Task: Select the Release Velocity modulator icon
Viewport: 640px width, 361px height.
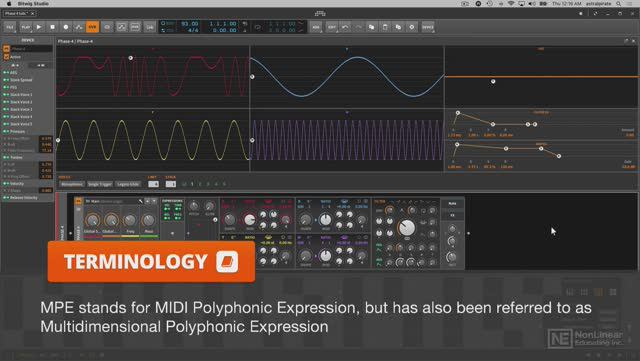Action: tap(6, 198)
